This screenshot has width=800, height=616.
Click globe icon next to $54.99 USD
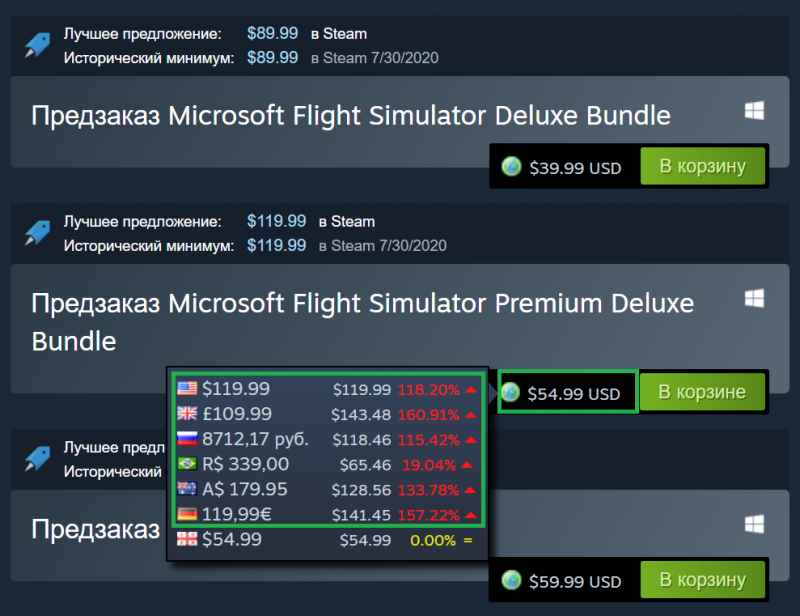(x=511, y=393)
